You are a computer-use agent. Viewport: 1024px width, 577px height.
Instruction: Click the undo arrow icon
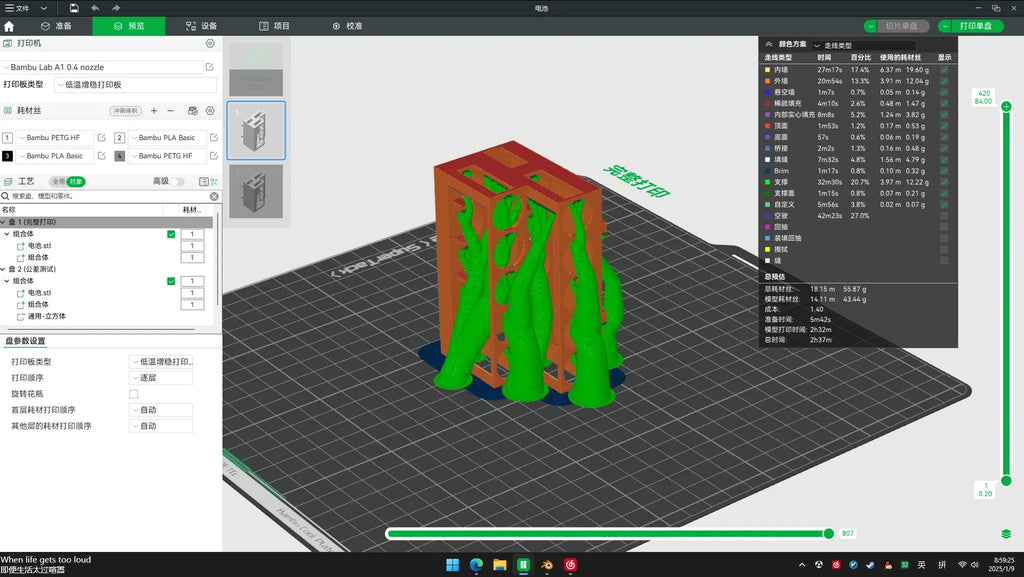(95, 8)
